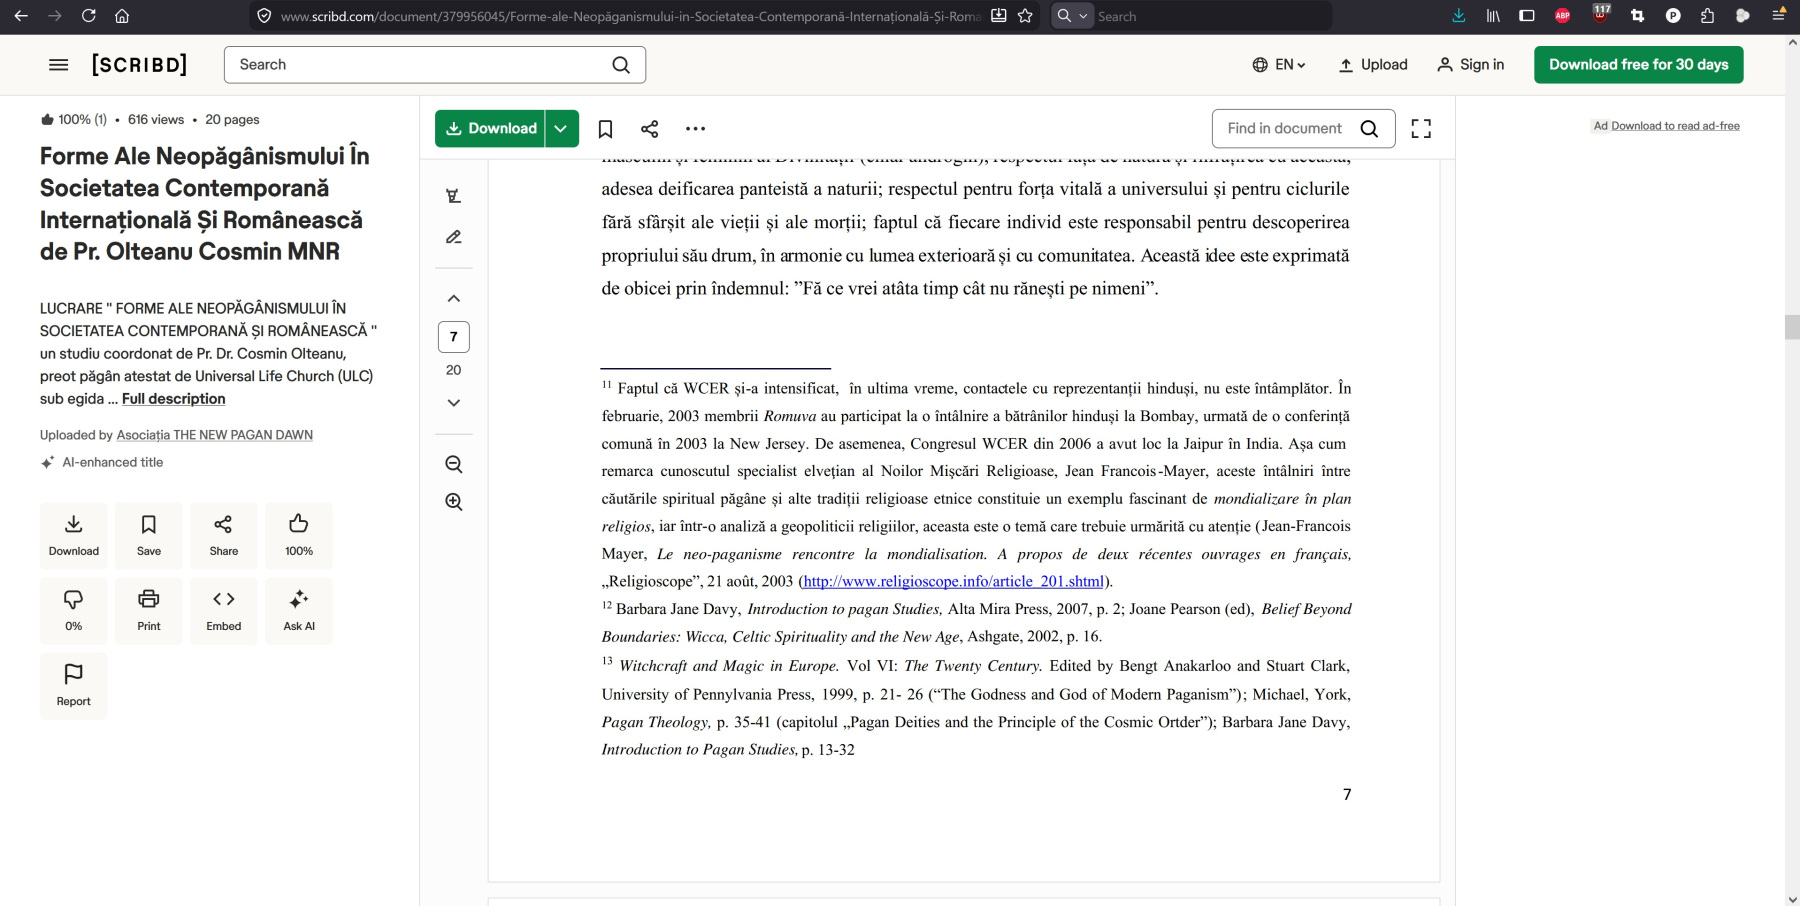Click Sign in at top right

(1470, 65)
